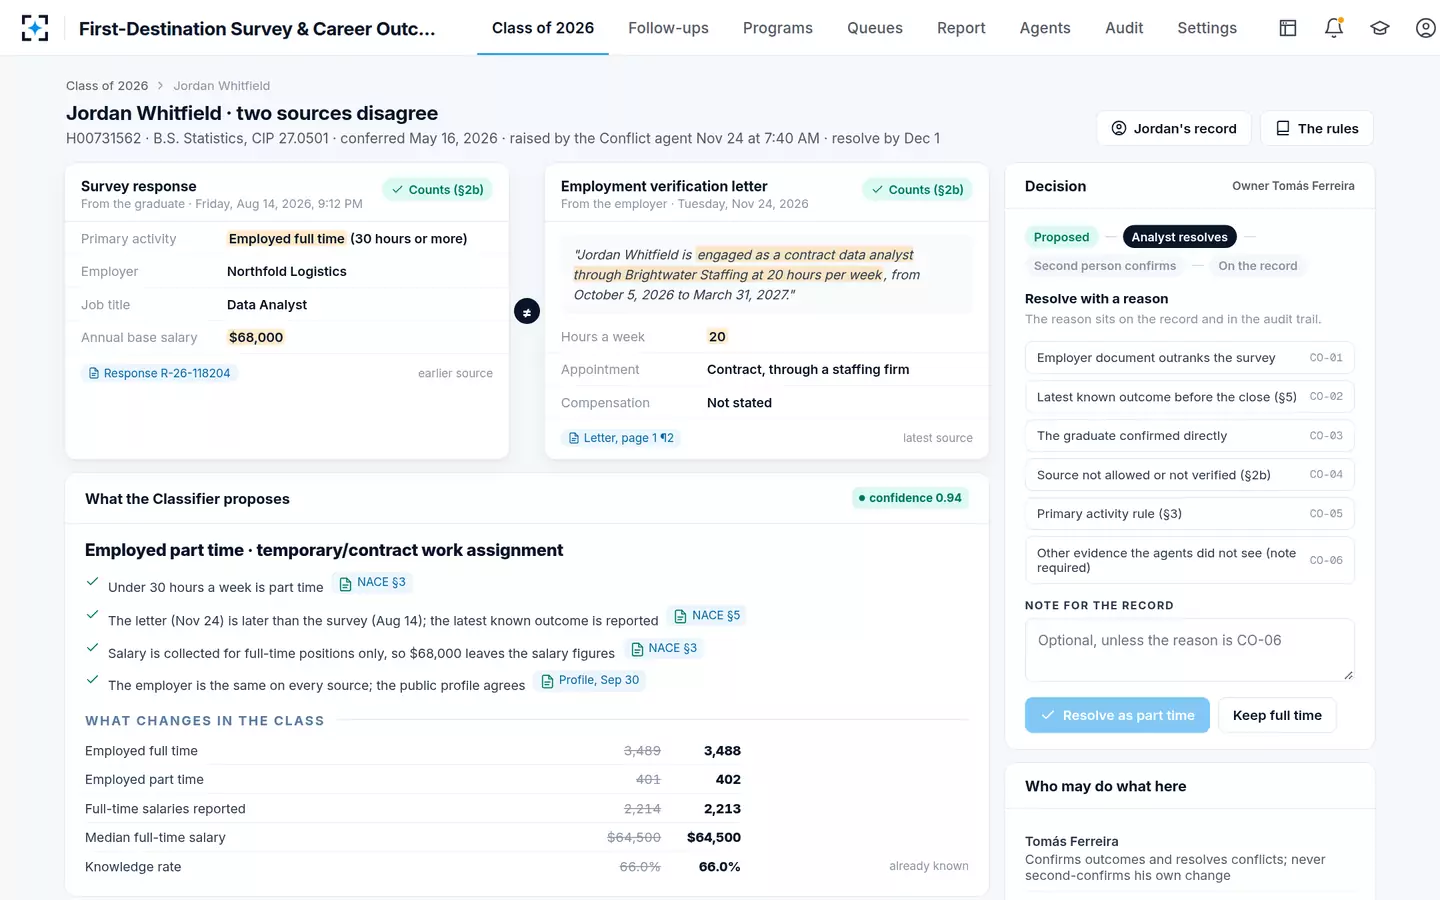Select reason Employer document outranks the survey

click(1190, 358)
